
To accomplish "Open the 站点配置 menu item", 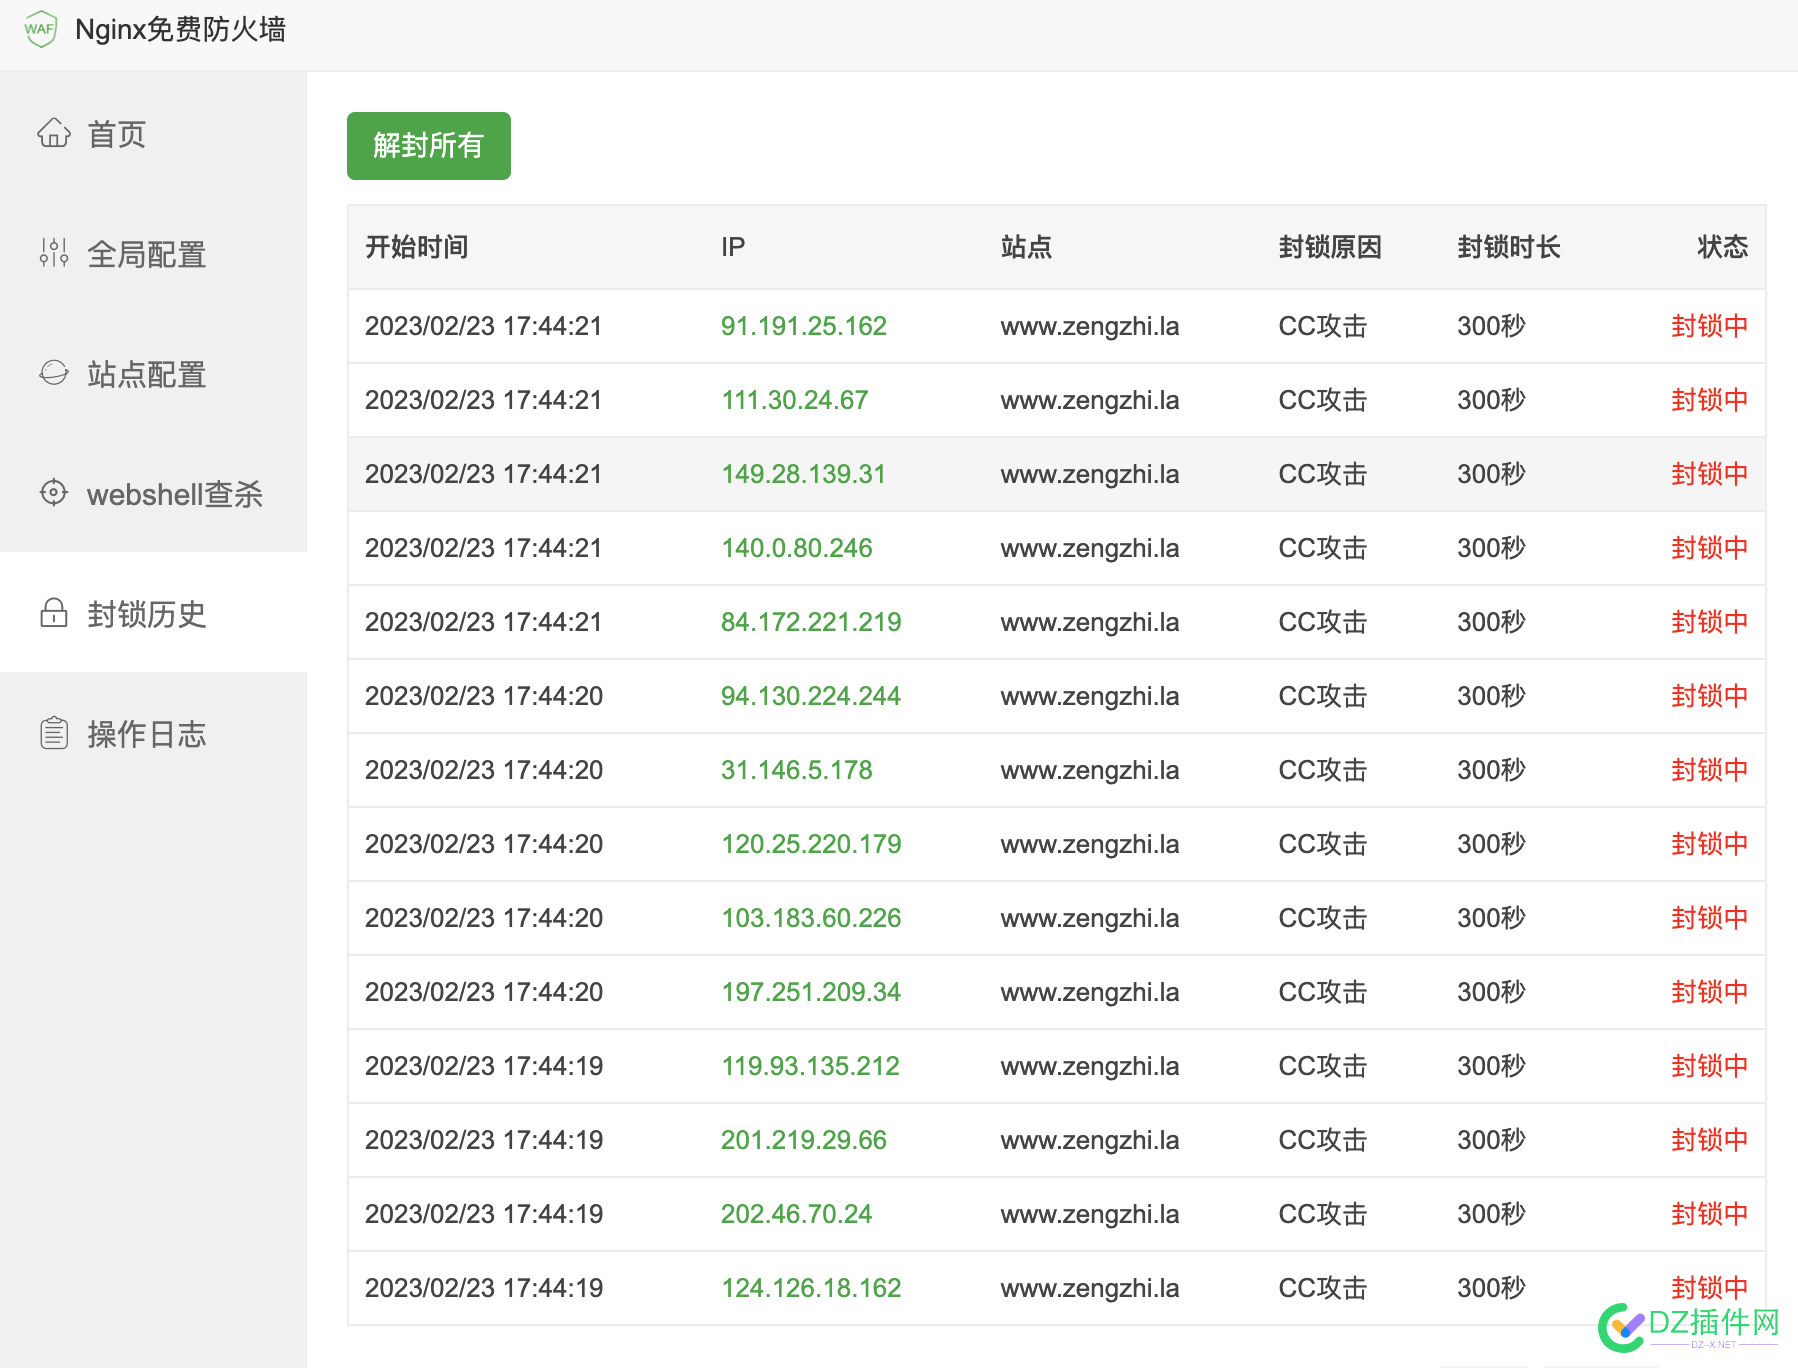I will click(x=153, y=374).
